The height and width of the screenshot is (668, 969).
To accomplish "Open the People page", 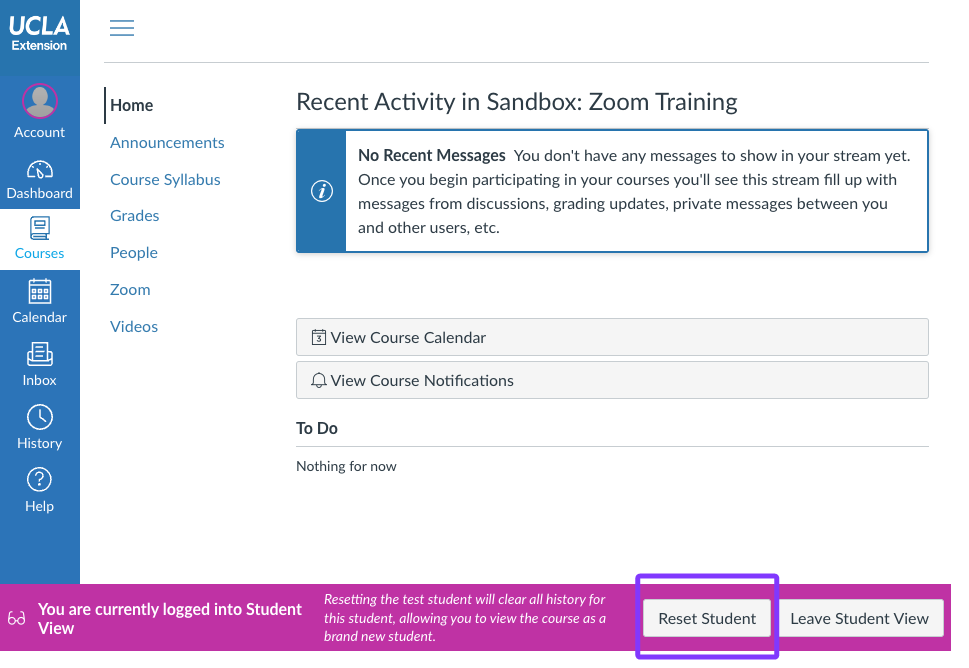I will (133, 253).
